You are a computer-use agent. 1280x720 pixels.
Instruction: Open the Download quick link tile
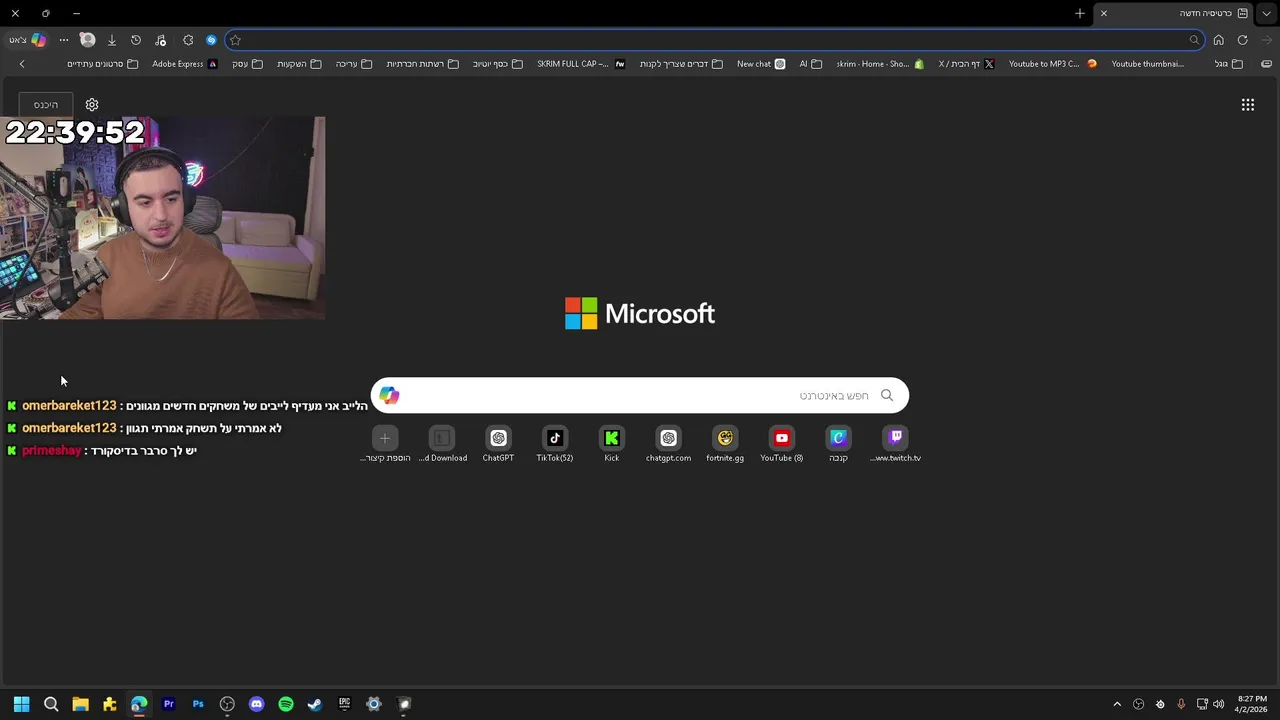tap(442, 444)
